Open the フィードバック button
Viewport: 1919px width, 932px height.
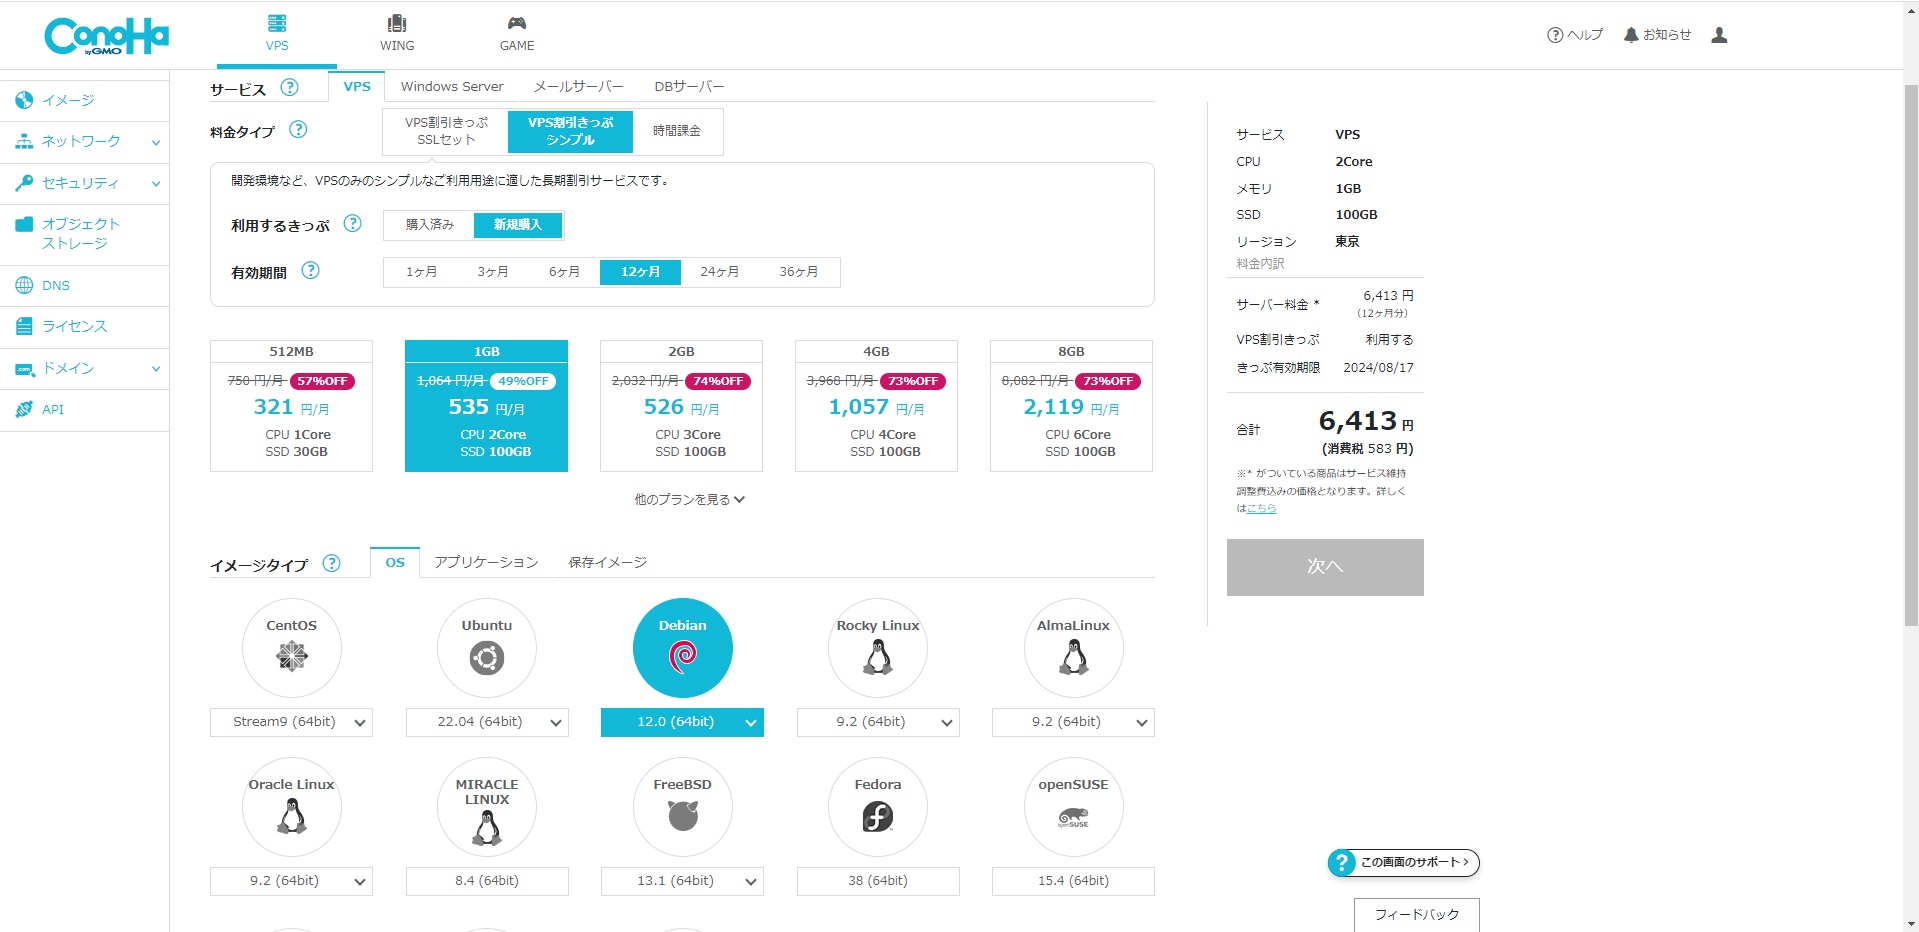(1417, 914)
